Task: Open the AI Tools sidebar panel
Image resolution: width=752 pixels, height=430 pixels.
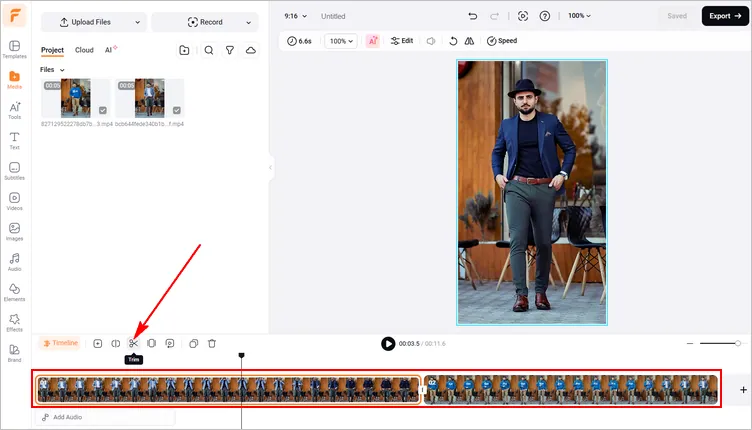Action: click(14, 110)
